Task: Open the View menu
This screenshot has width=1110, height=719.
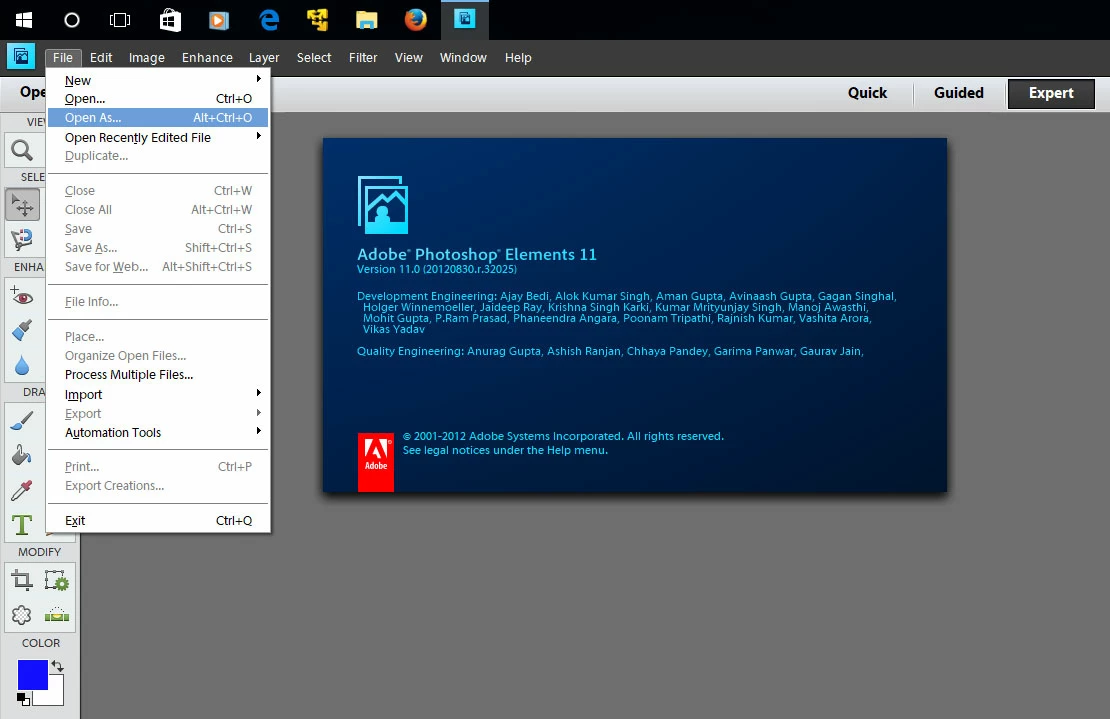Action: point(408,57)
